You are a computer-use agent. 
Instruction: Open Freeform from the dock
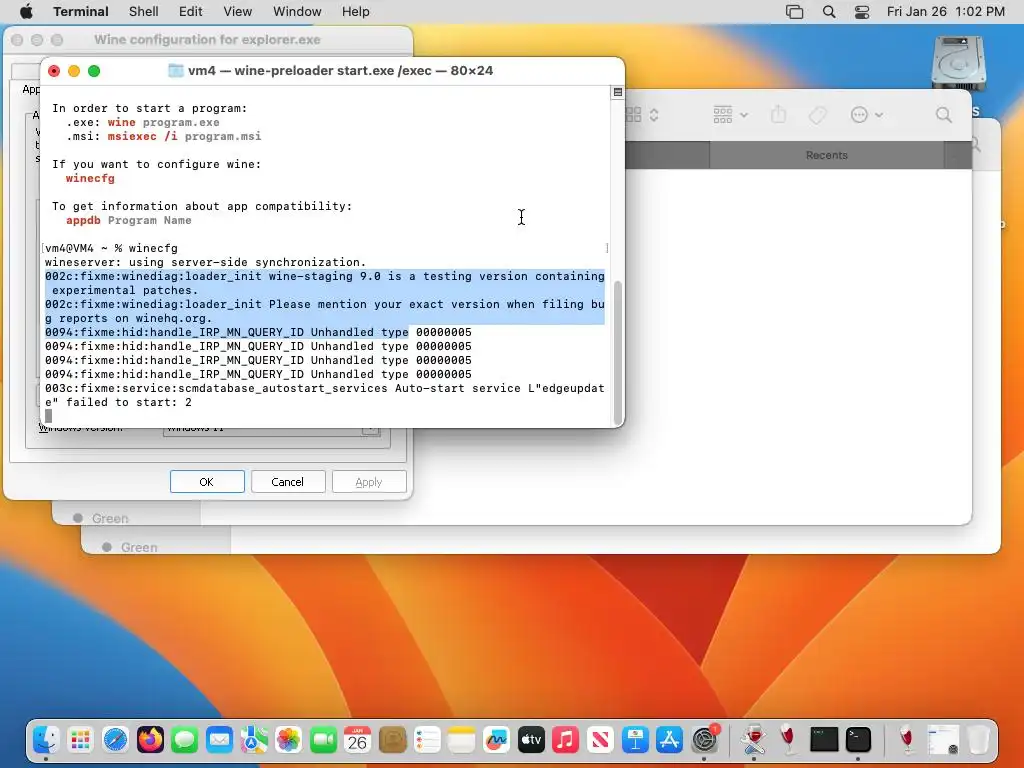(x=496, y=740)
